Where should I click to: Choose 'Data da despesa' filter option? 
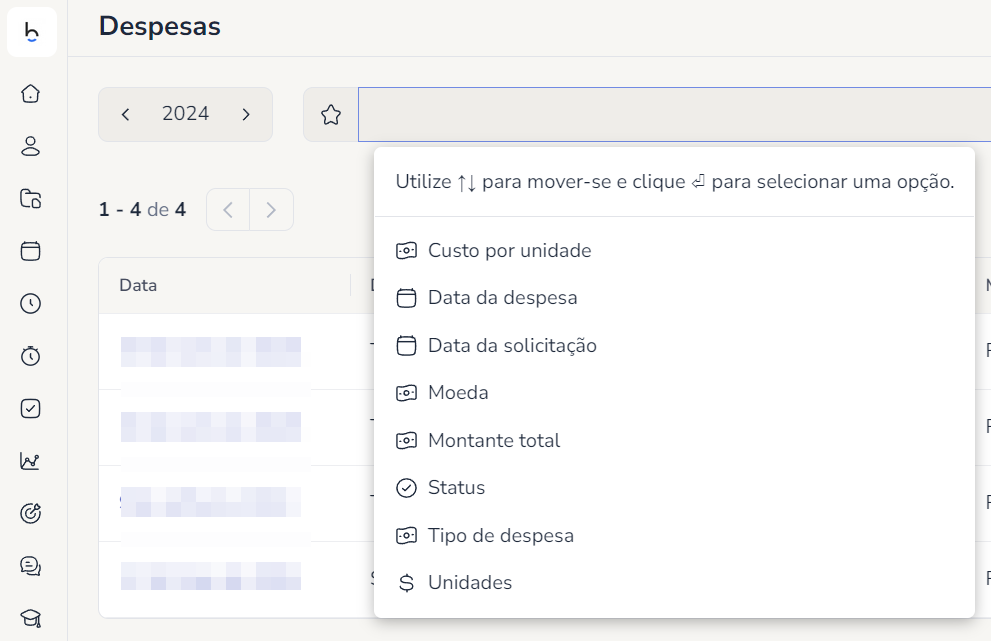point(502,298)
